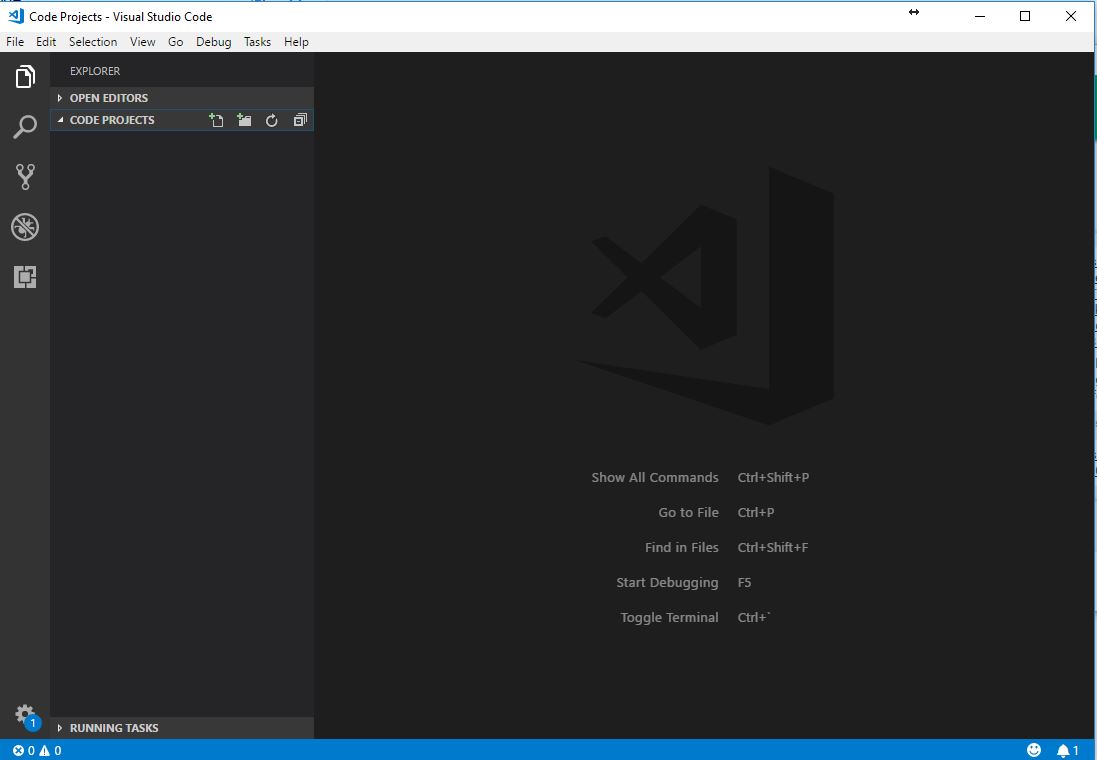Open the Go menu

(176, 41)
